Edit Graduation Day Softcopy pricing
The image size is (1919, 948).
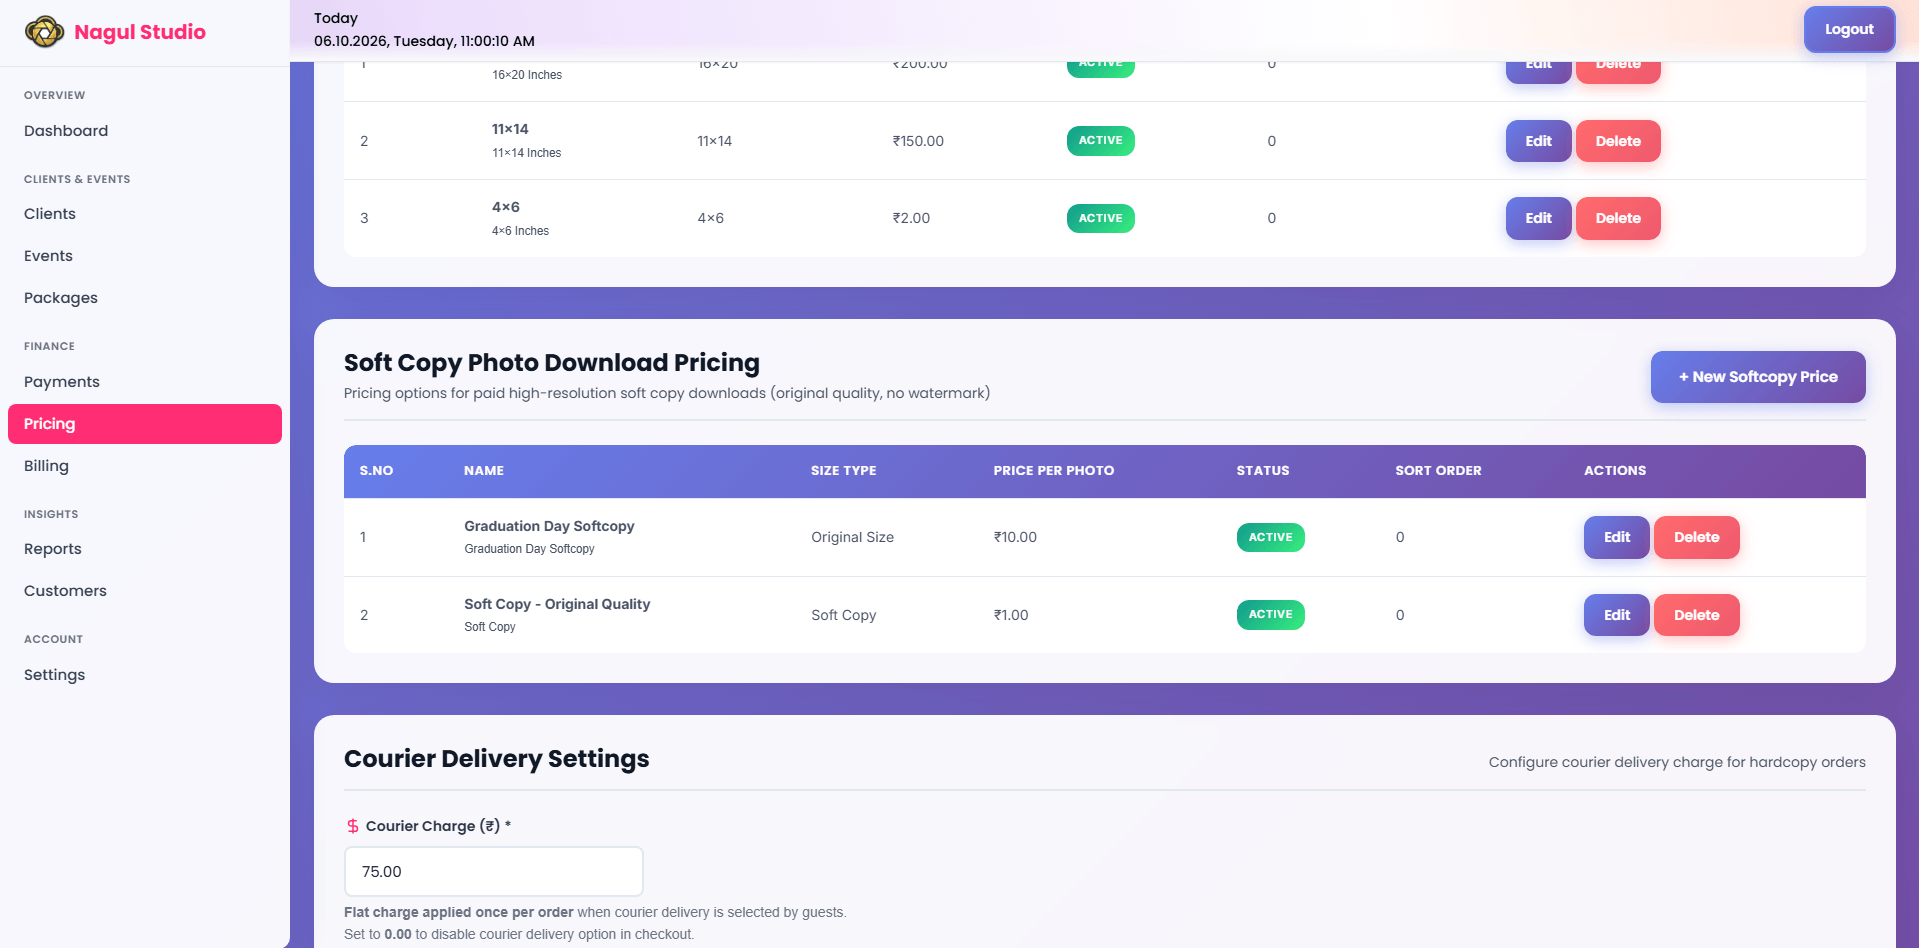coord(1616,537)
